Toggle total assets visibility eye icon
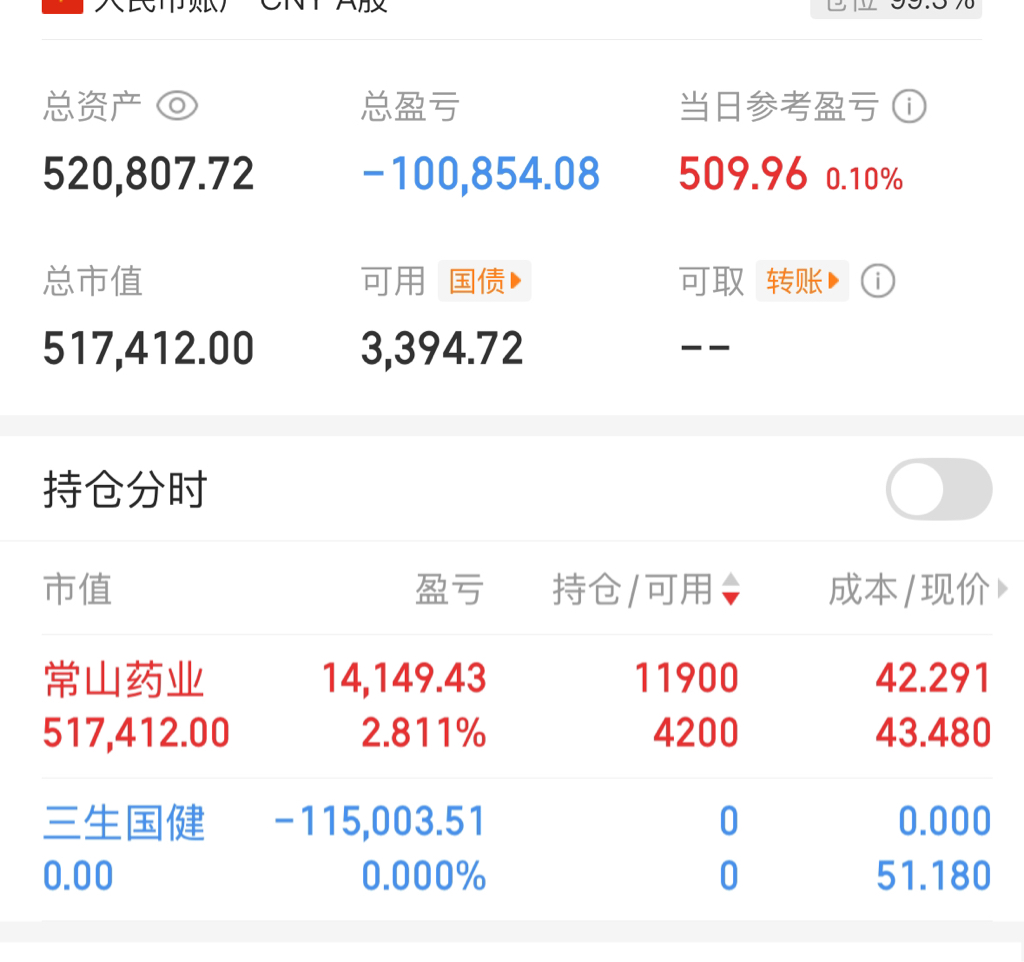The height and width of the screenshot is (962, 1024). click(177, 106)
